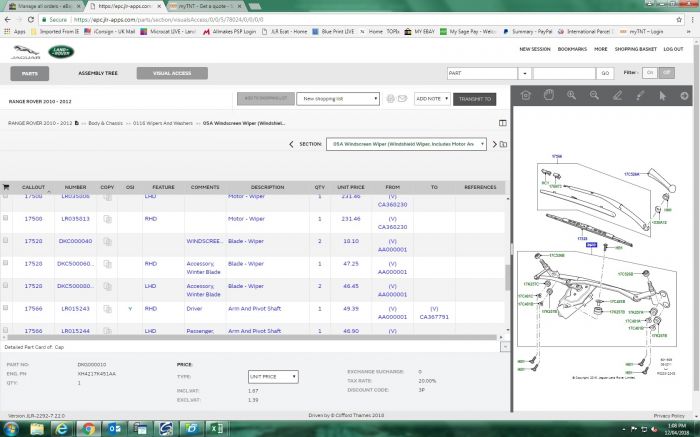Tick checkbox for LHD Winter Blade row
Image resolution: width=700 pixels, height=437 pixels.
pos(5,285)
